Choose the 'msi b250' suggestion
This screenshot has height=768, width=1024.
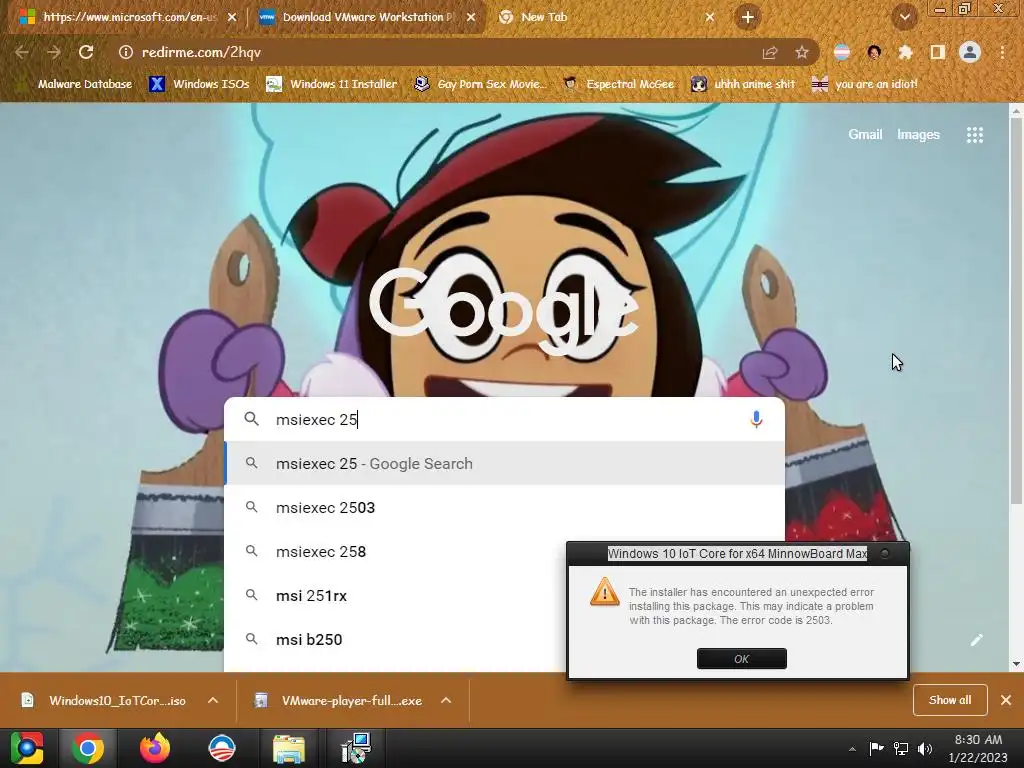click(395, 639)
